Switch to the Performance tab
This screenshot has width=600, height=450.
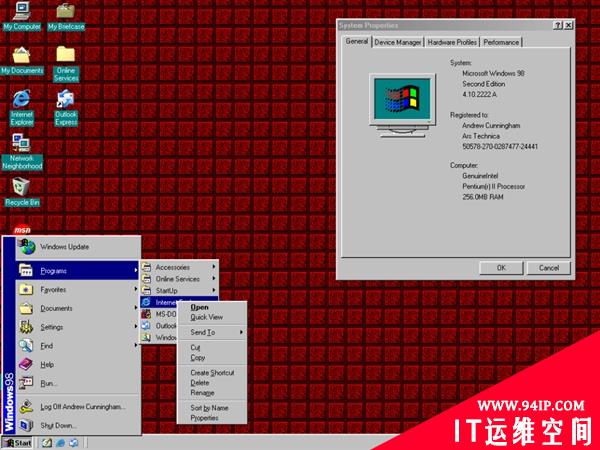pyautogui.click(x=501, y=42)
